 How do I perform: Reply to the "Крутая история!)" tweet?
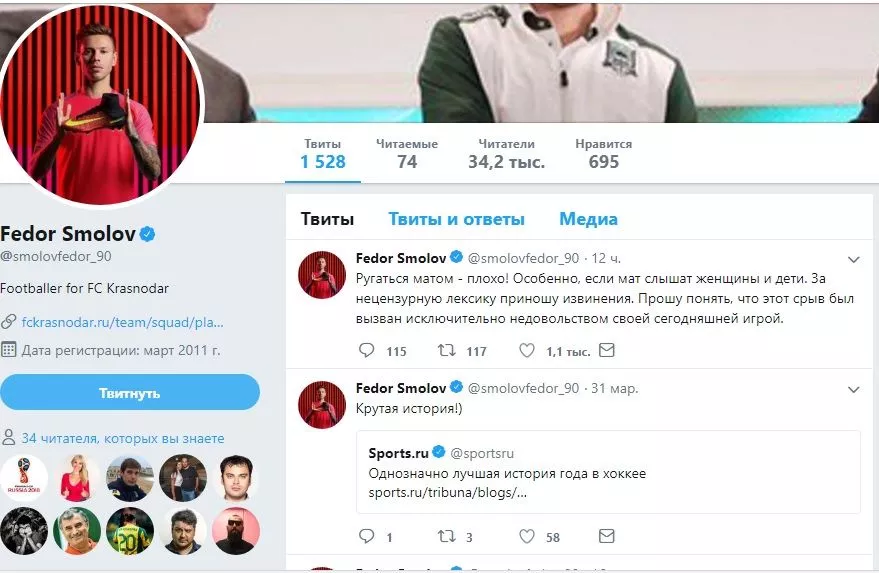click(x=367, y=537)
